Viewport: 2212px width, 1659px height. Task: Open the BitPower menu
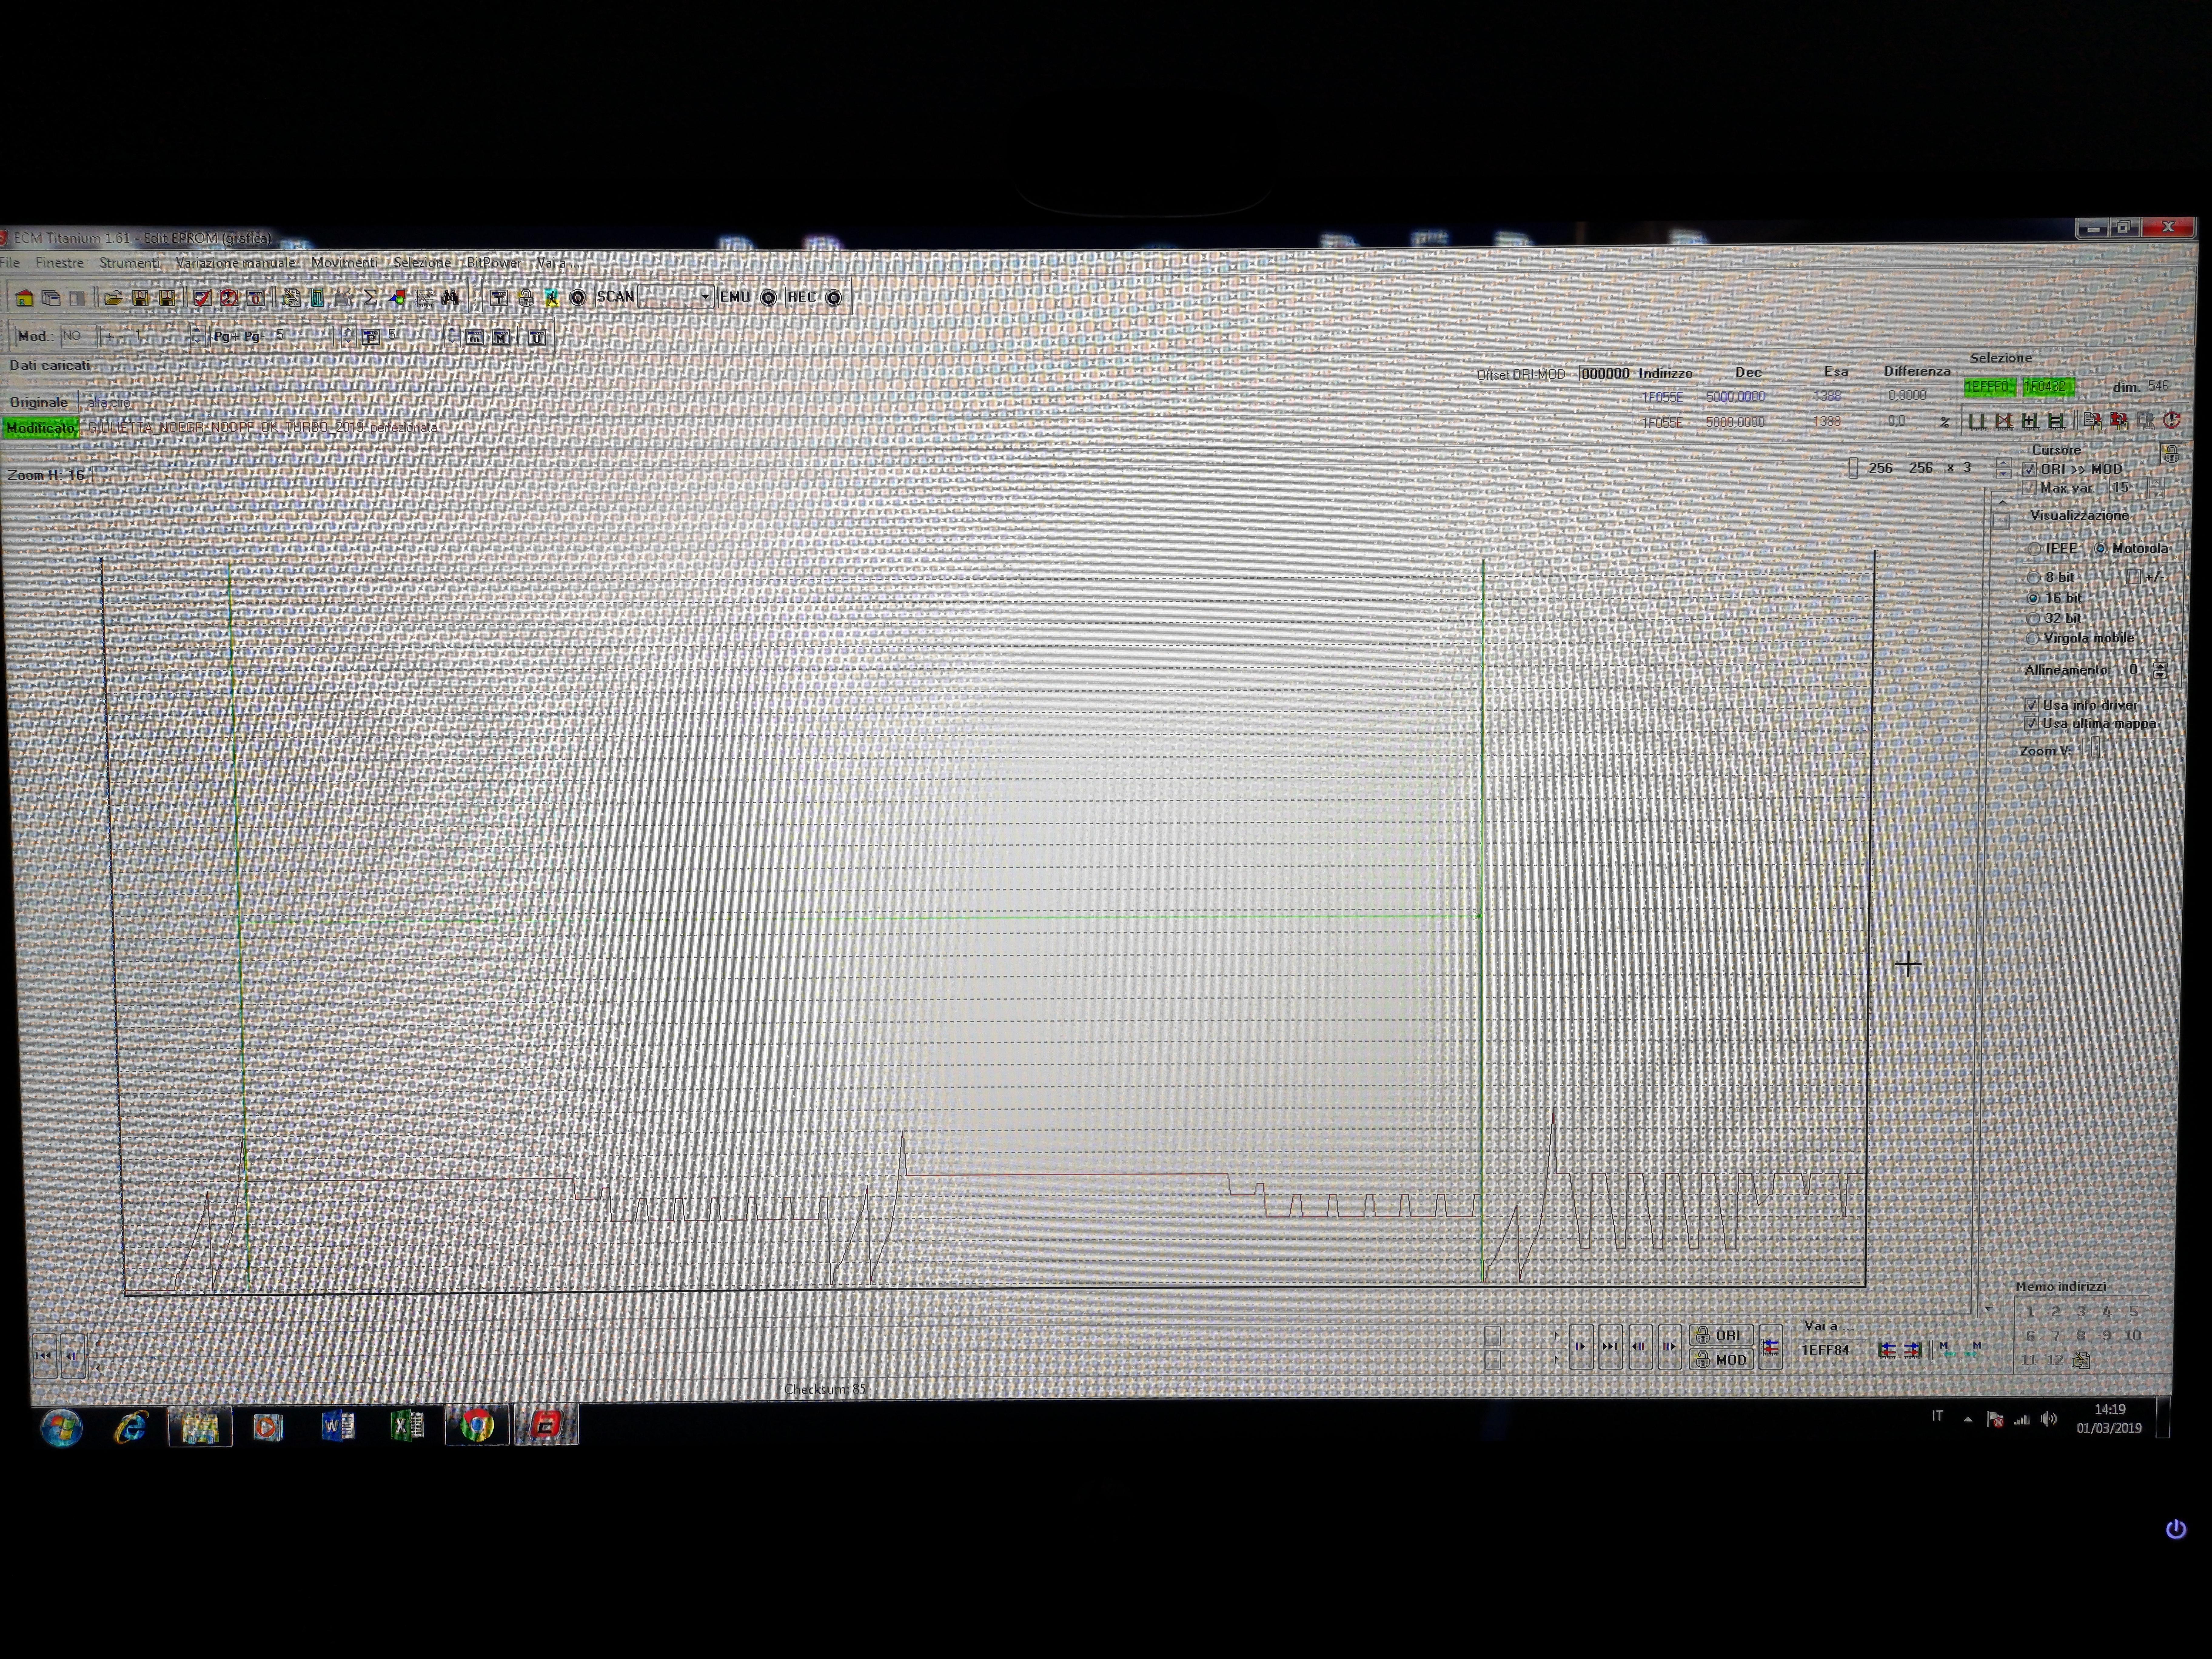pyautogui.click(x=494, y=263)
